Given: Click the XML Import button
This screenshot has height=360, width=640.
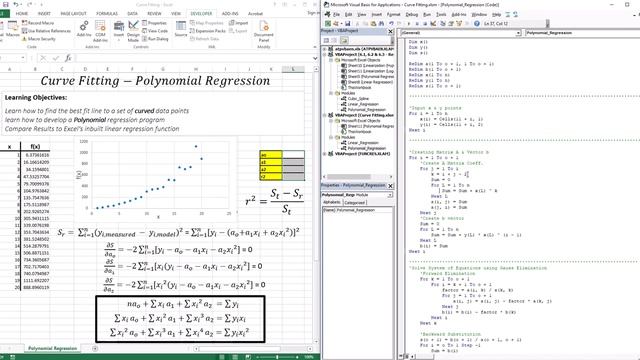Looking at the screenshot, I should [x=238, y=23].
